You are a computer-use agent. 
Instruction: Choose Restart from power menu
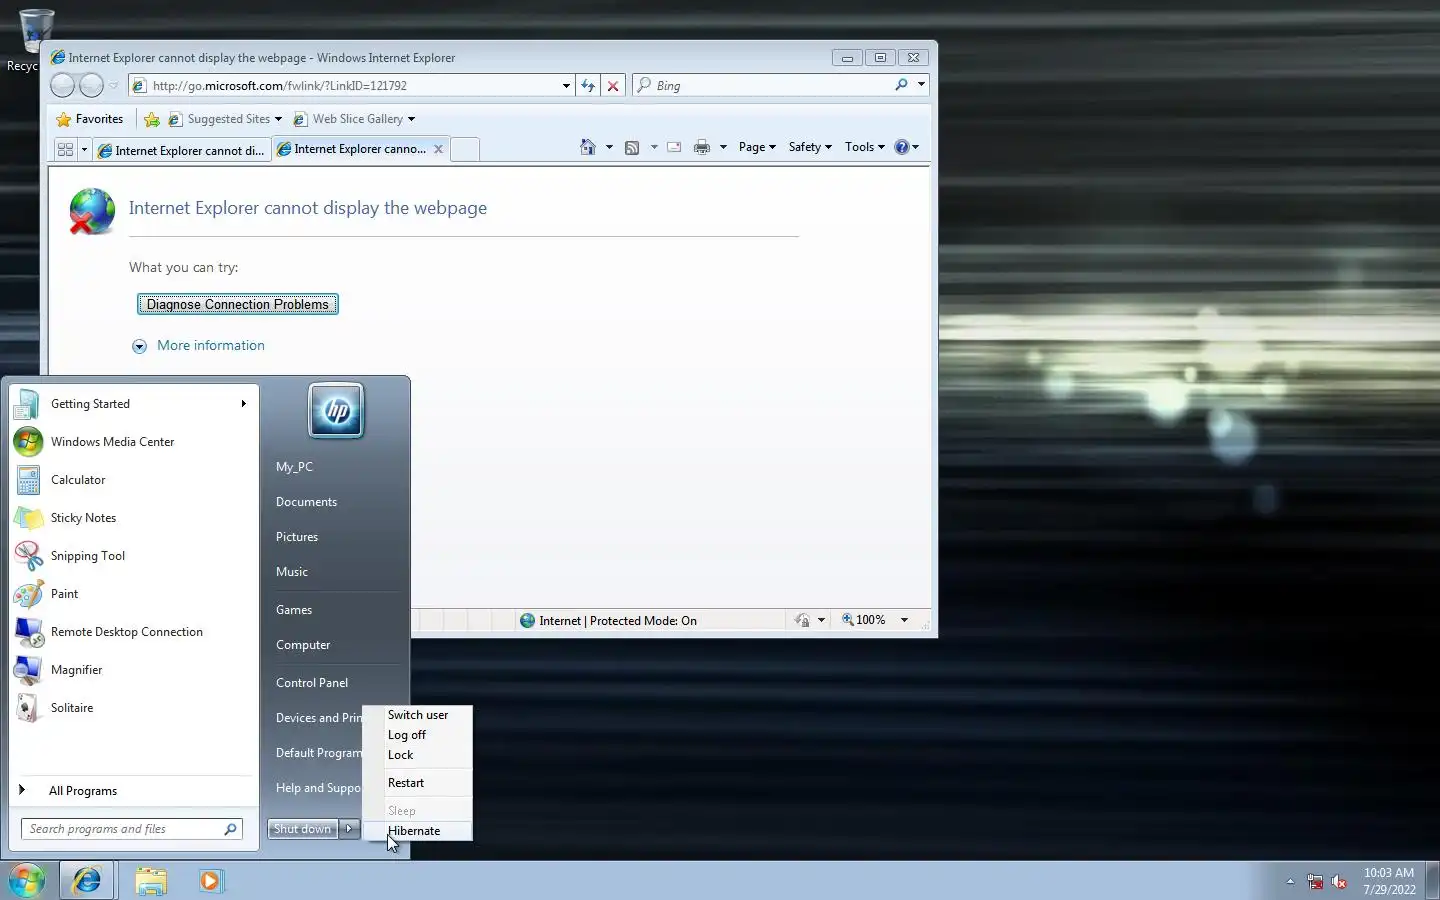click(x=418, y=783)
